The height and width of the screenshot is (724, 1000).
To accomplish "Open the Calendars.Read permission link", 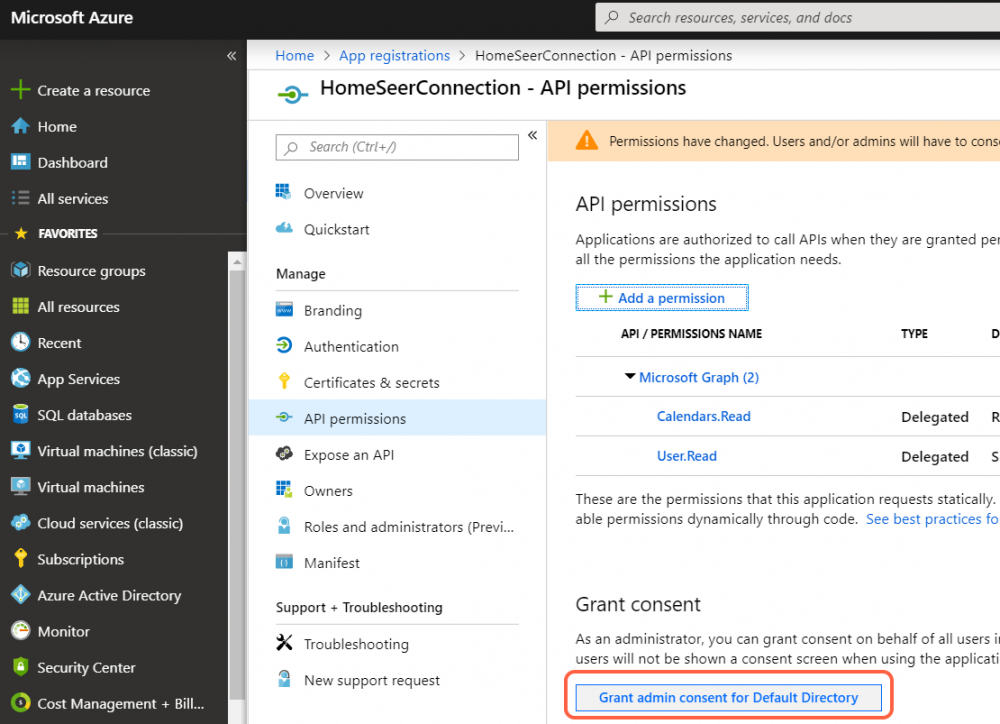I will (x=703, y=416).
